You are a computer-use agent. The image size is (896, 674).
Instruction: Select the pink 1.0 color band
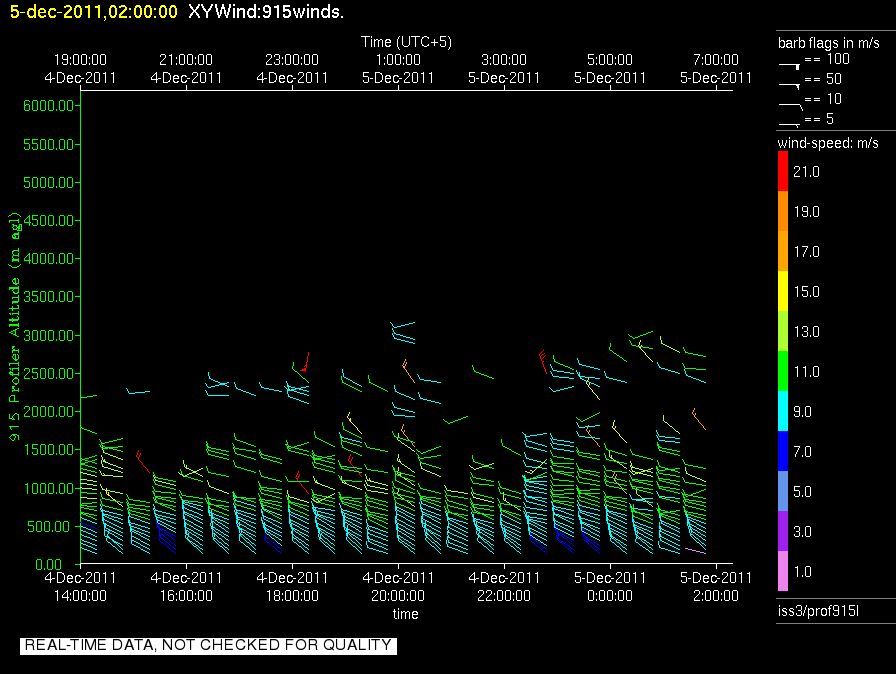pos(783,571)
